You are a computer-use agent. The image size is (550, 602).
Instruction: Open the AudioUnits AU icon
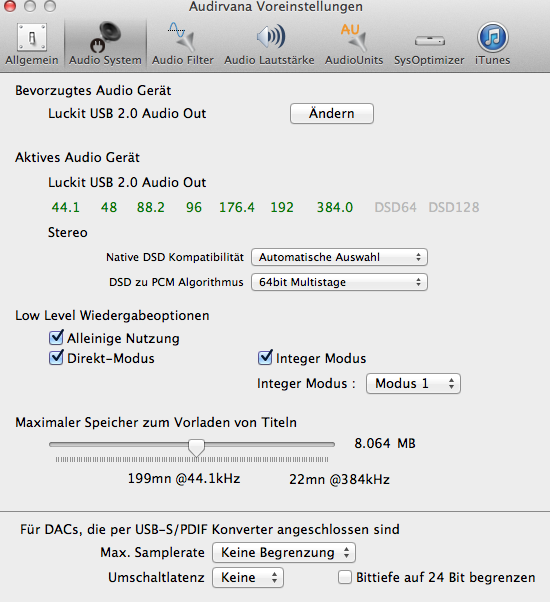[354, 37]
